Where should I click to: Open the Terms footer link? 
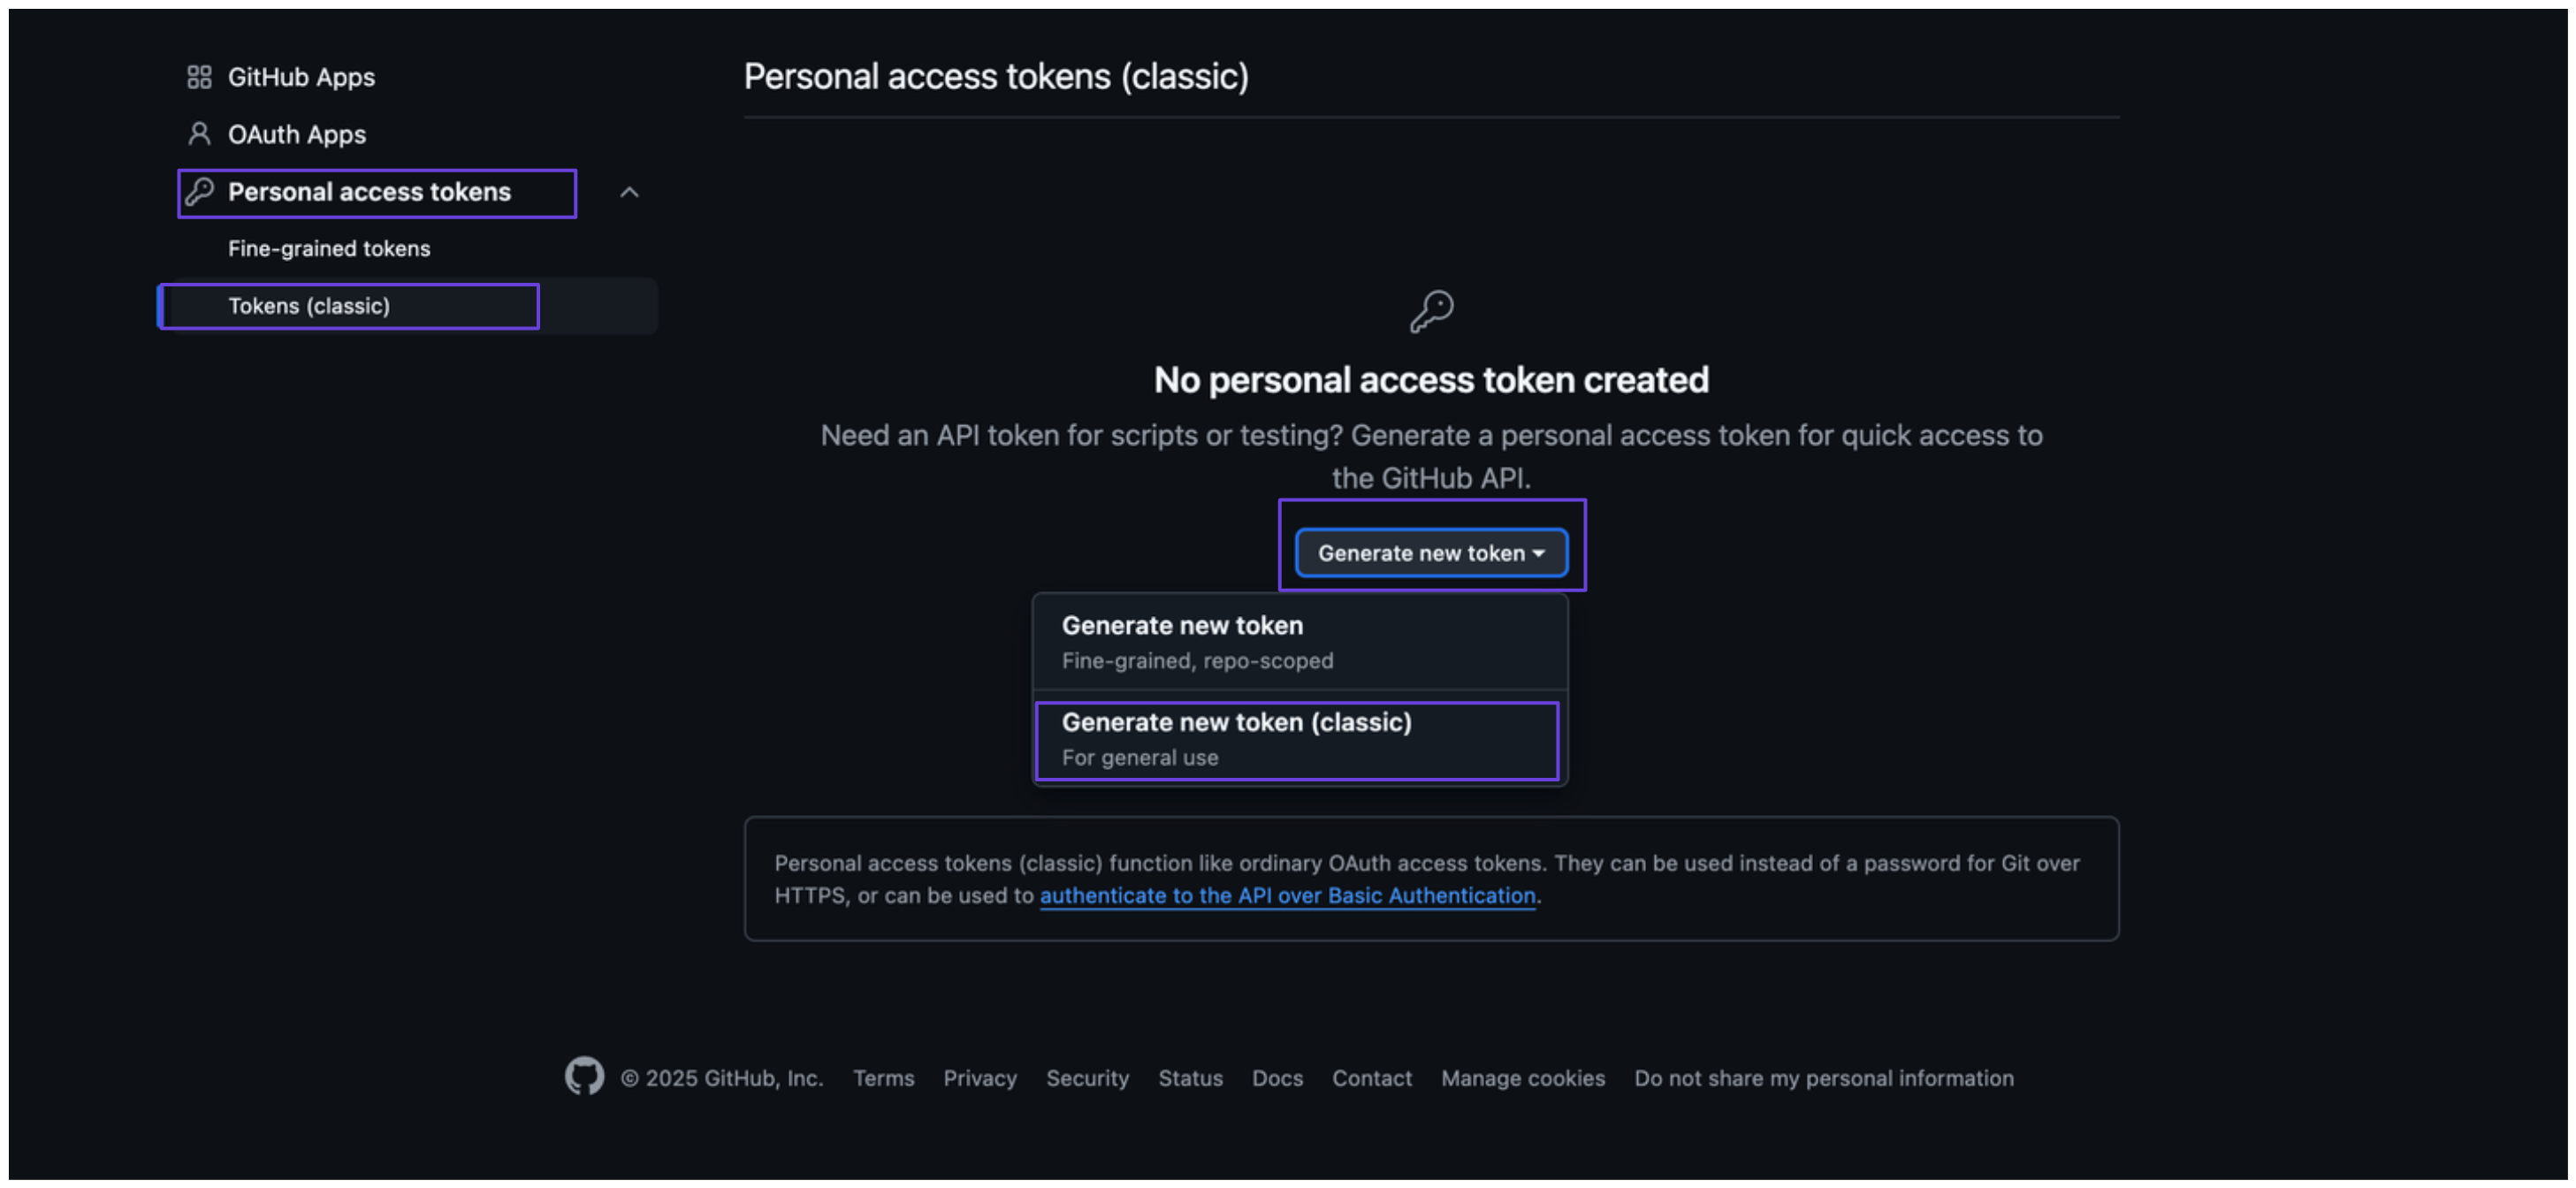tap(883, 1078)
